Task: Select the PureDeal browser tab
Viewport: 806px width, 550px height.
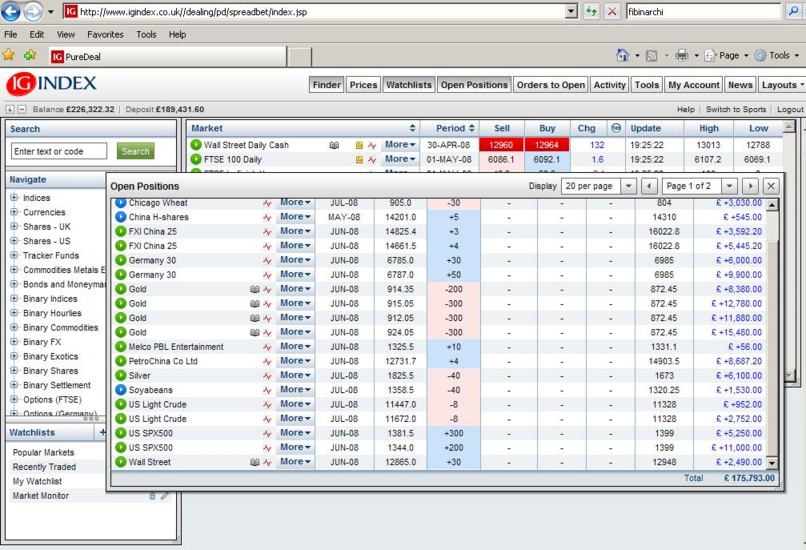Action: 167,57
